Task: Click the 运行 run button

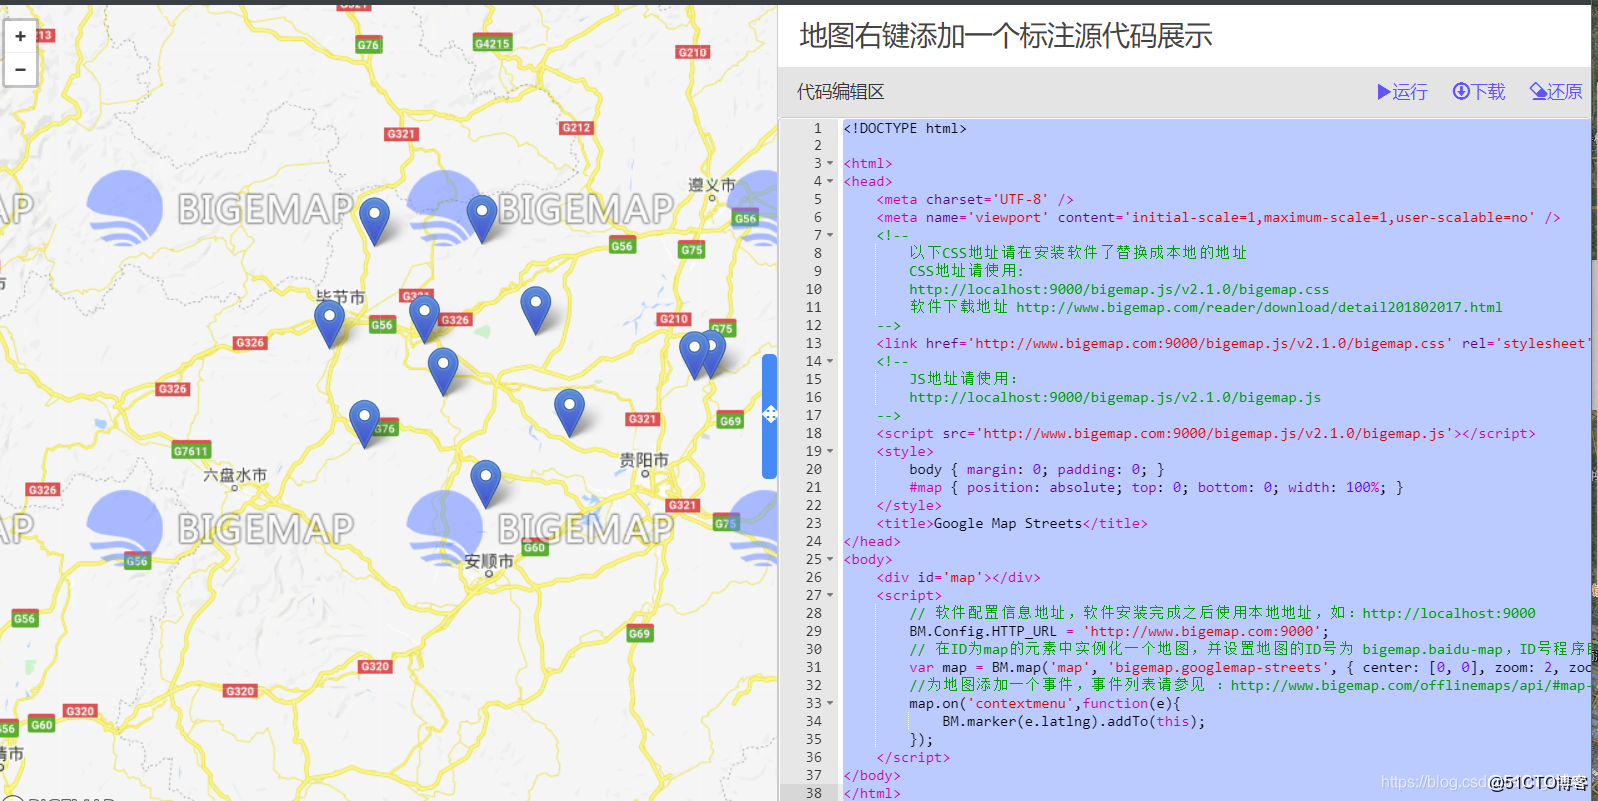Action: 1402,92
